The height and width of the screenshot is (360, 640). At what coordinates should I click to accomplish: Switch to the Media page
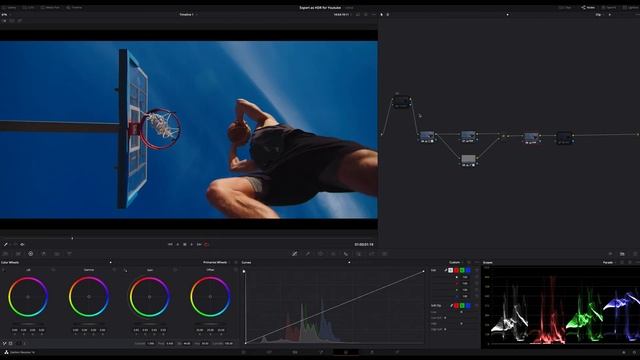(x=244, y=352)
